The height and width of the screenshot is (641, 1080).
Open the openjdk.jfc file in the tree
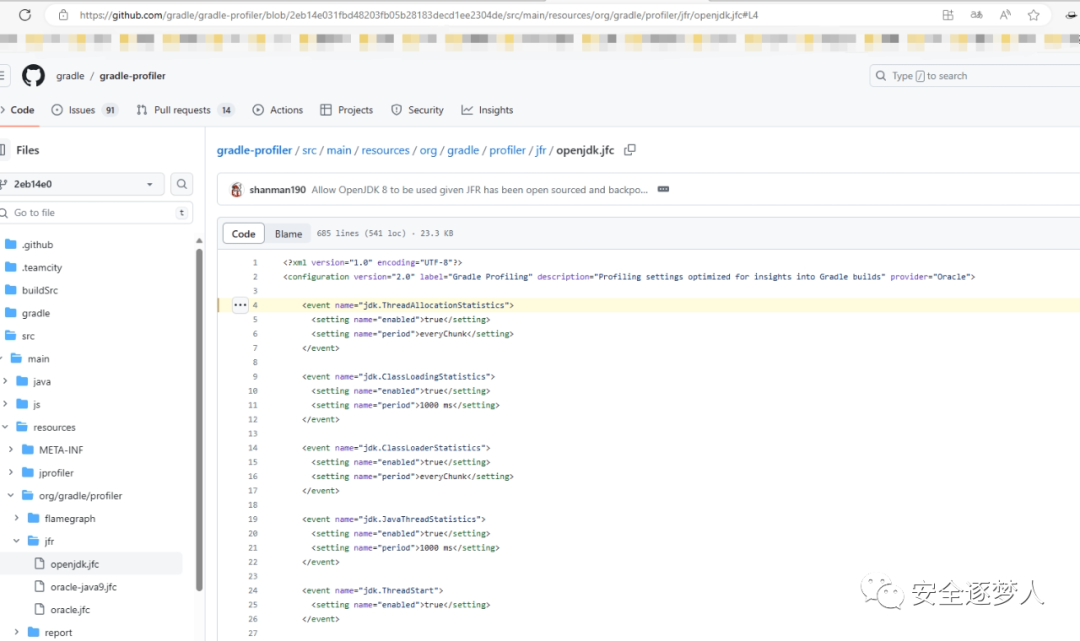coord(74,564)
